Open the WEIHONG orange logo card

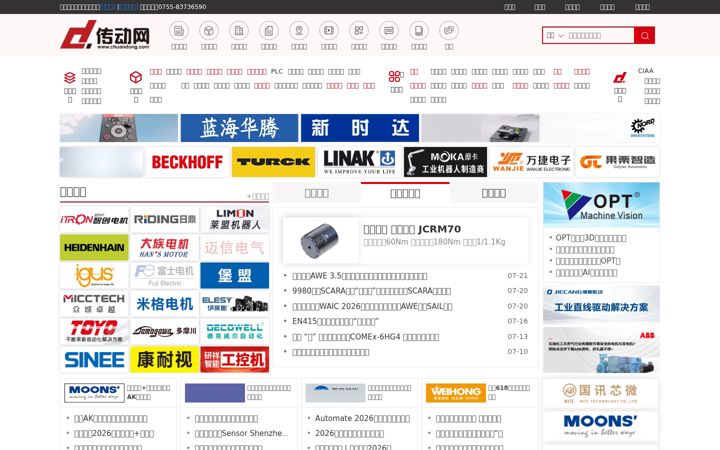pyautogui.click(x=456, y=393)
